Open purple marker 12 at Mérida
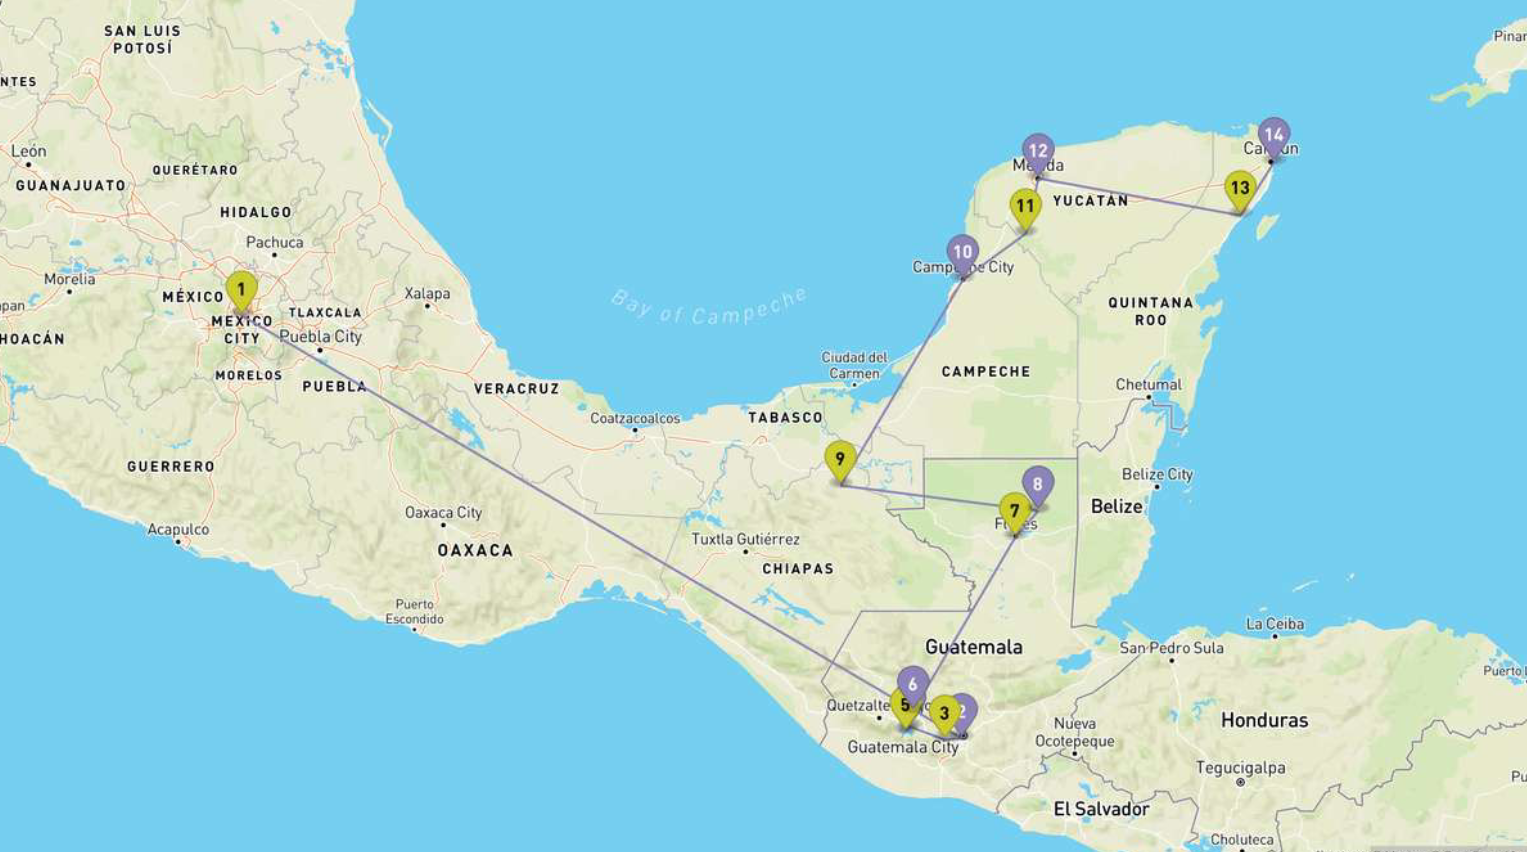This screenshot has height=852, width=1527. coord(1038,151)
